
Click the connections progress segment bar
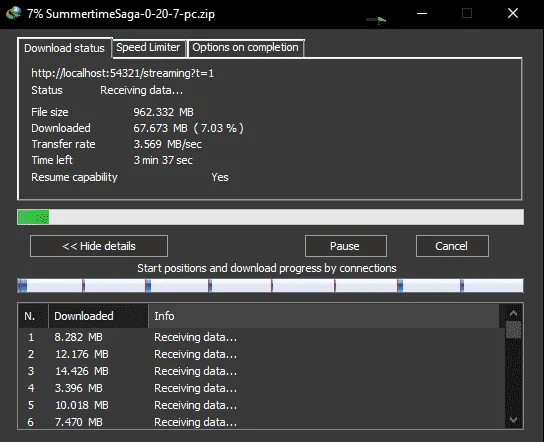point(271,286)
